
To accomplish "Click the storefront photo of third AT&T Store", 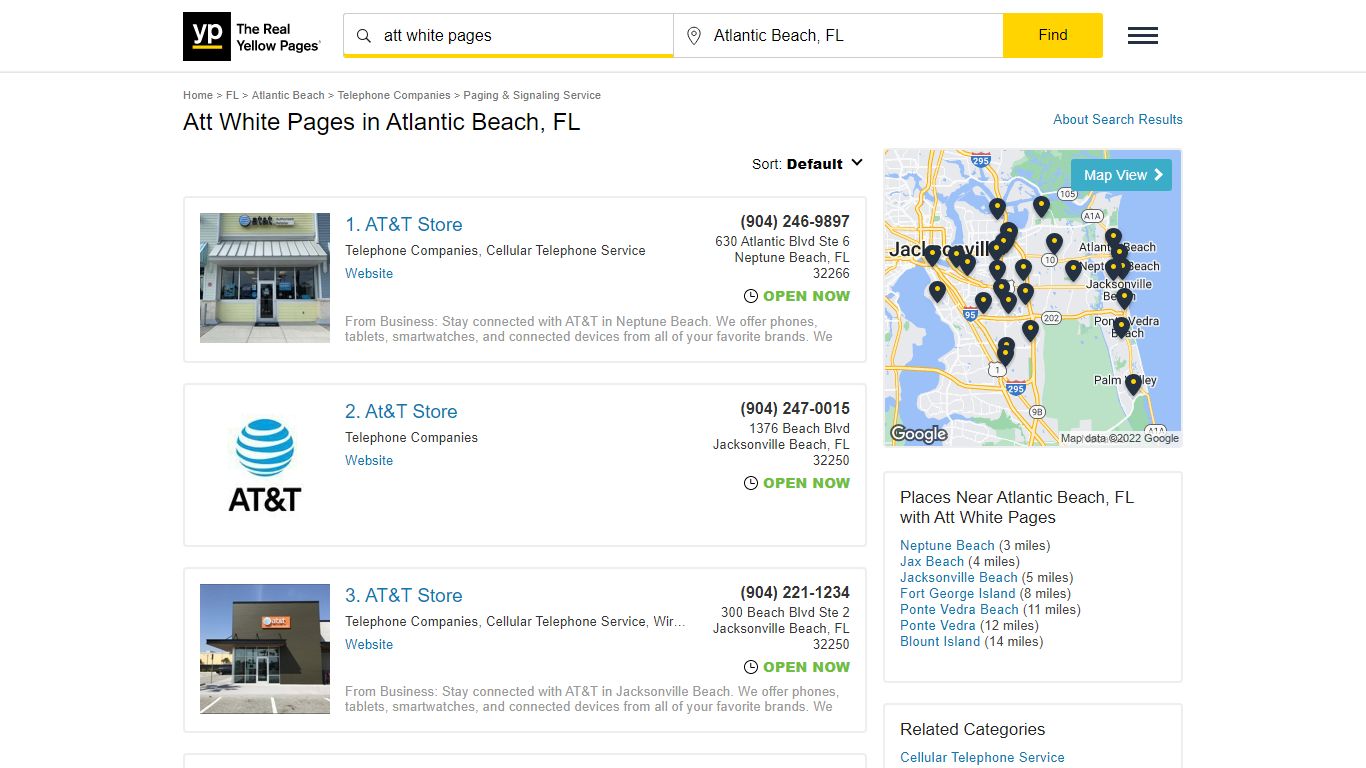I will (x=265, y=649).
